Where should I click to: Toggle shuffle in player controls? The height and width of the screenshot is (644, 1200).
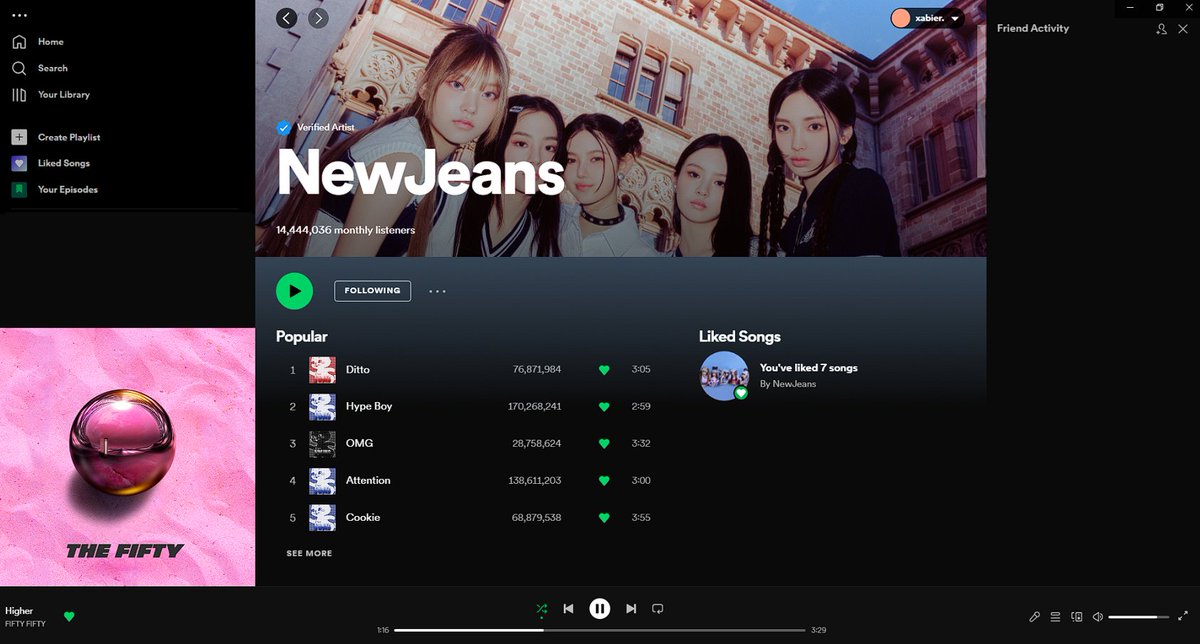pos(541,608)
